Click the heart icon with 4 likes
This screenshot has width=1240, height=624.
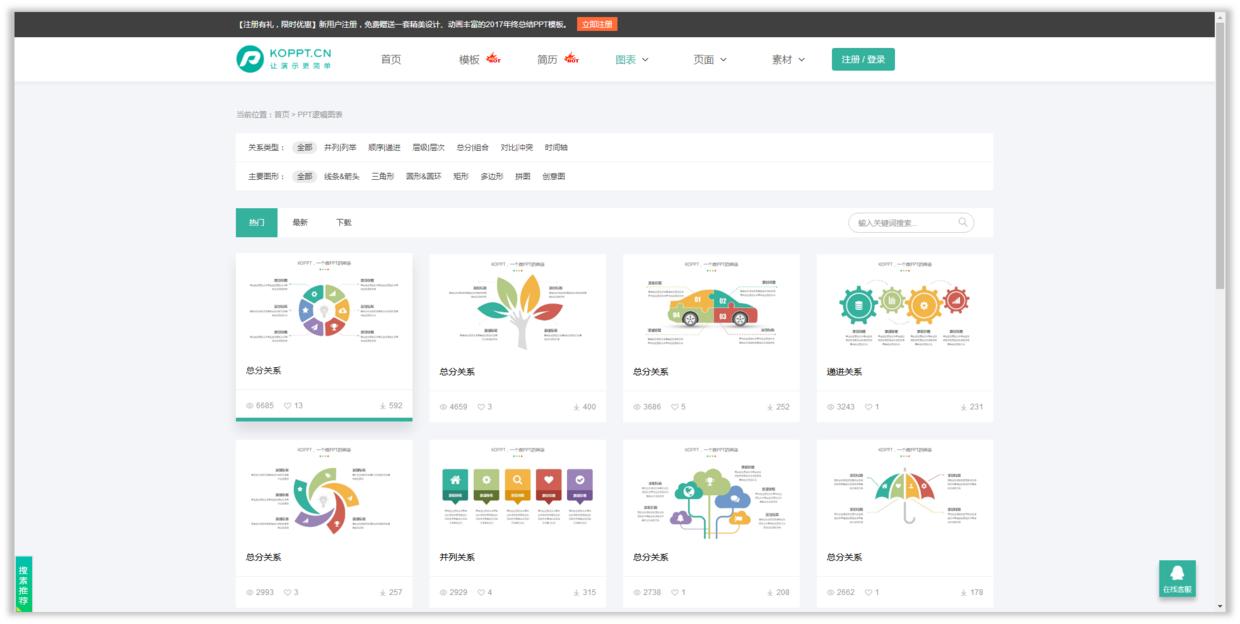coord(481,592)
